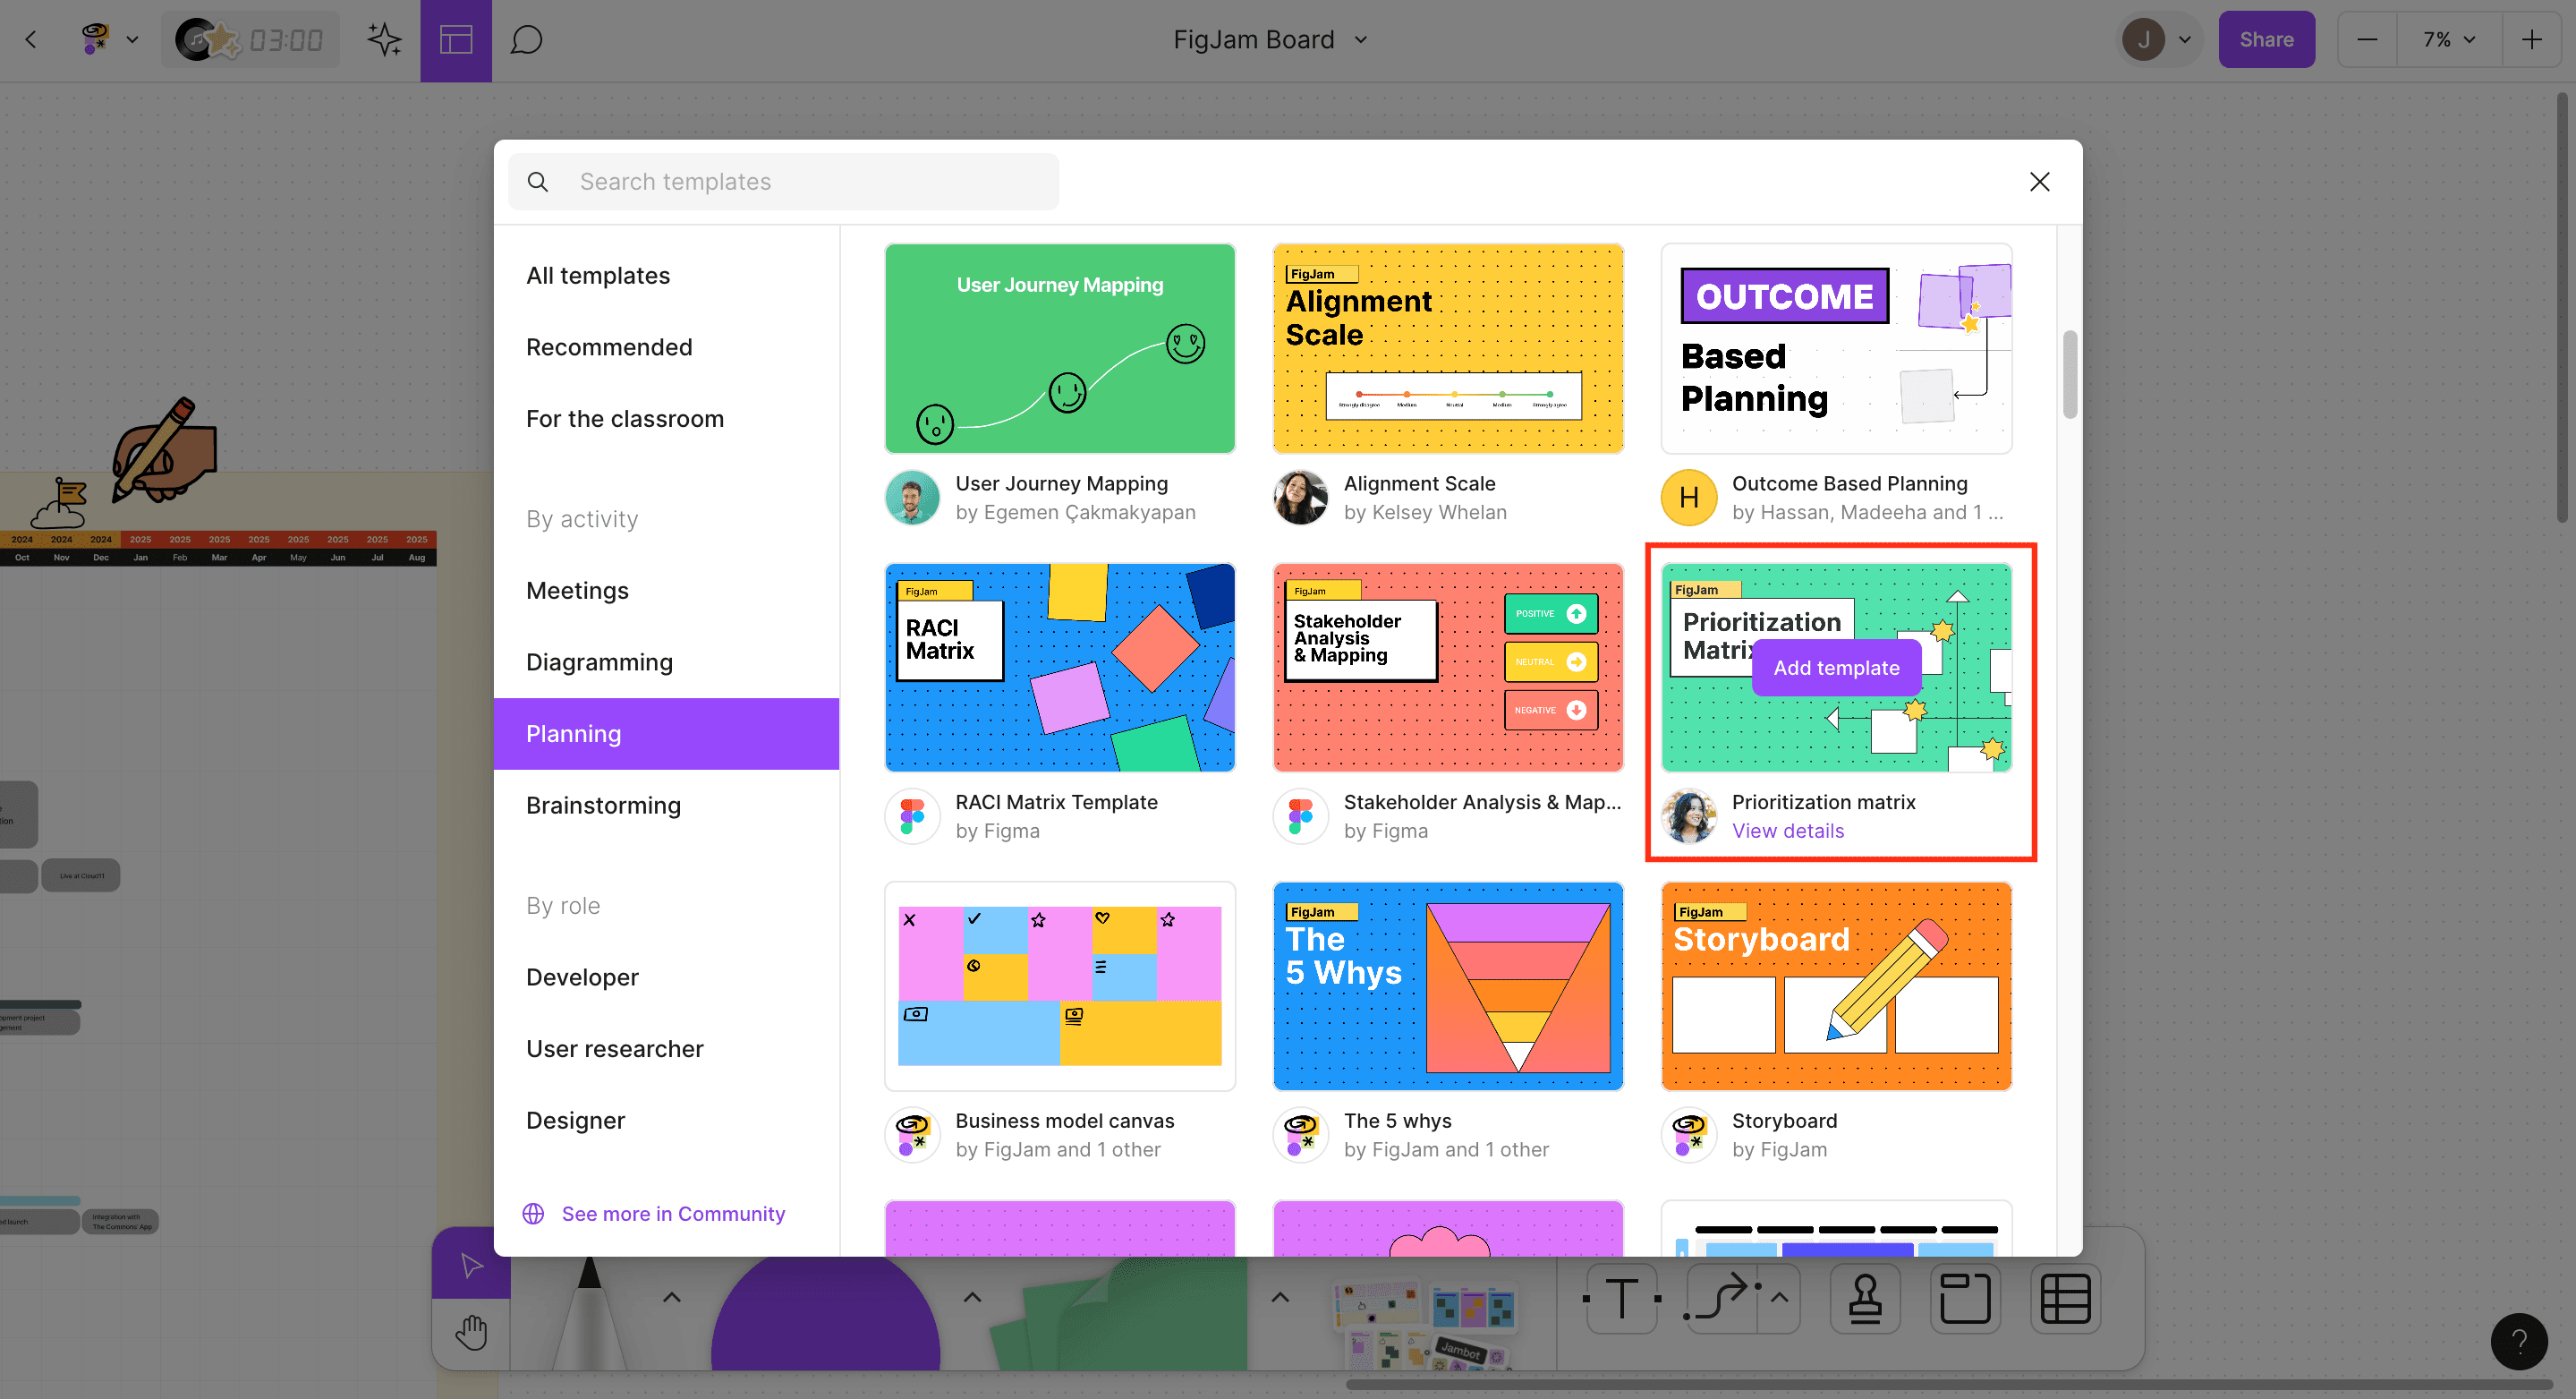Select the hand pan tool
The image size is (2576, 1399).
471,1333
